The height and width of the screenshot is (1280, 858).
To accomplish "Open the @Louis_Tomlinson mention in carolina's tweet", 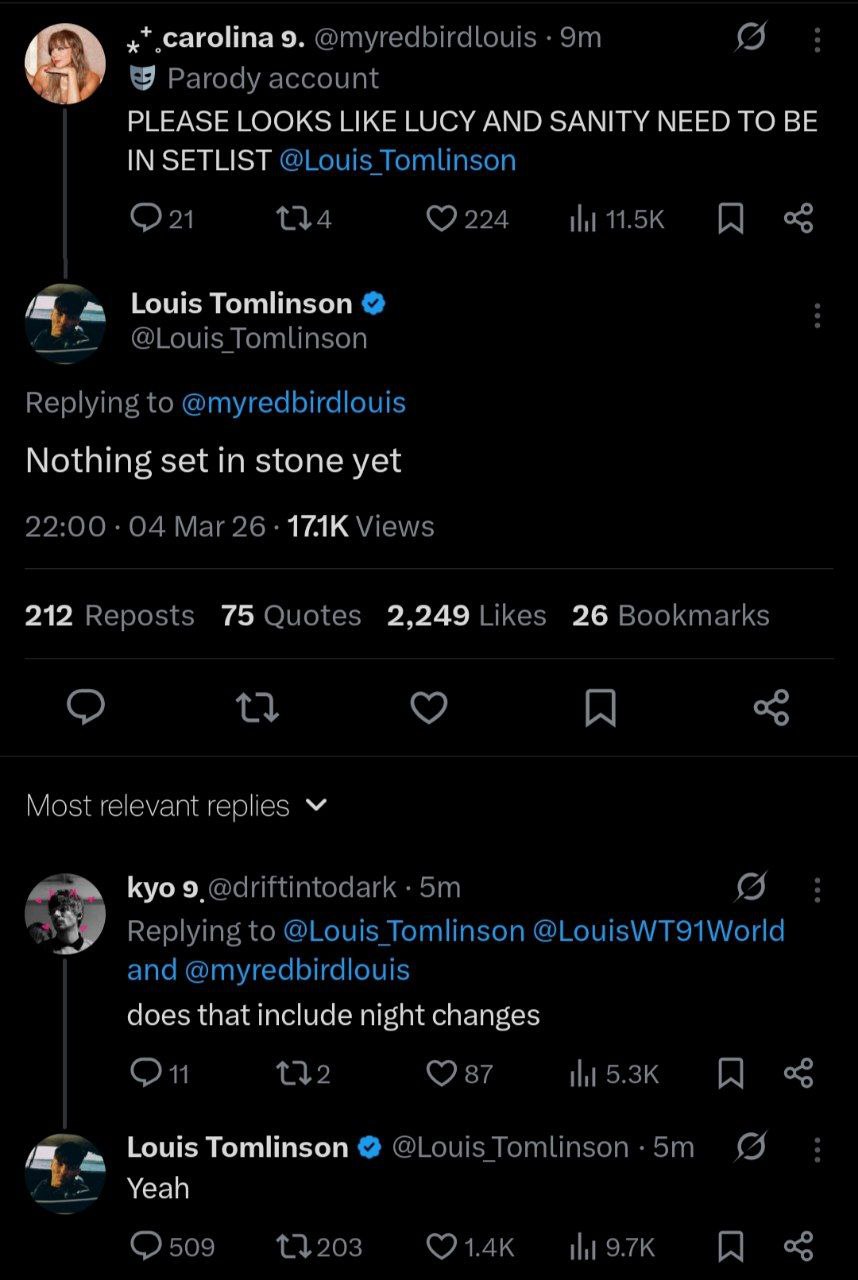I will [397, 160].
